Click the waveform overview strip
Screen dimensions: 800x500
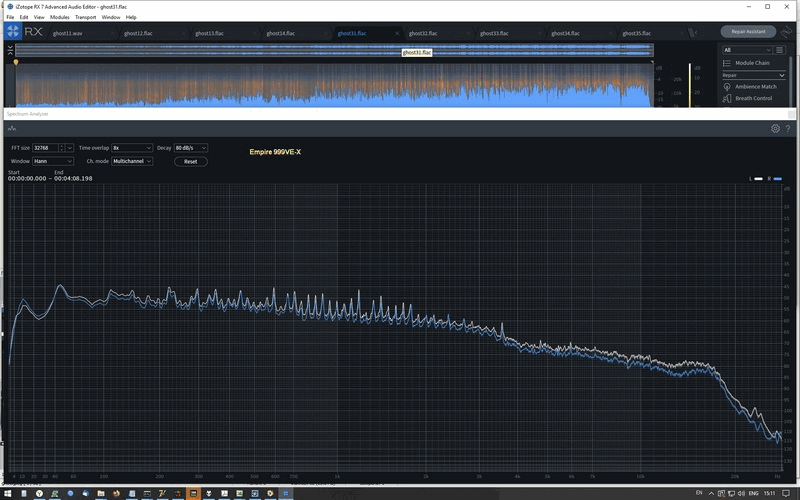click(334, 50)
